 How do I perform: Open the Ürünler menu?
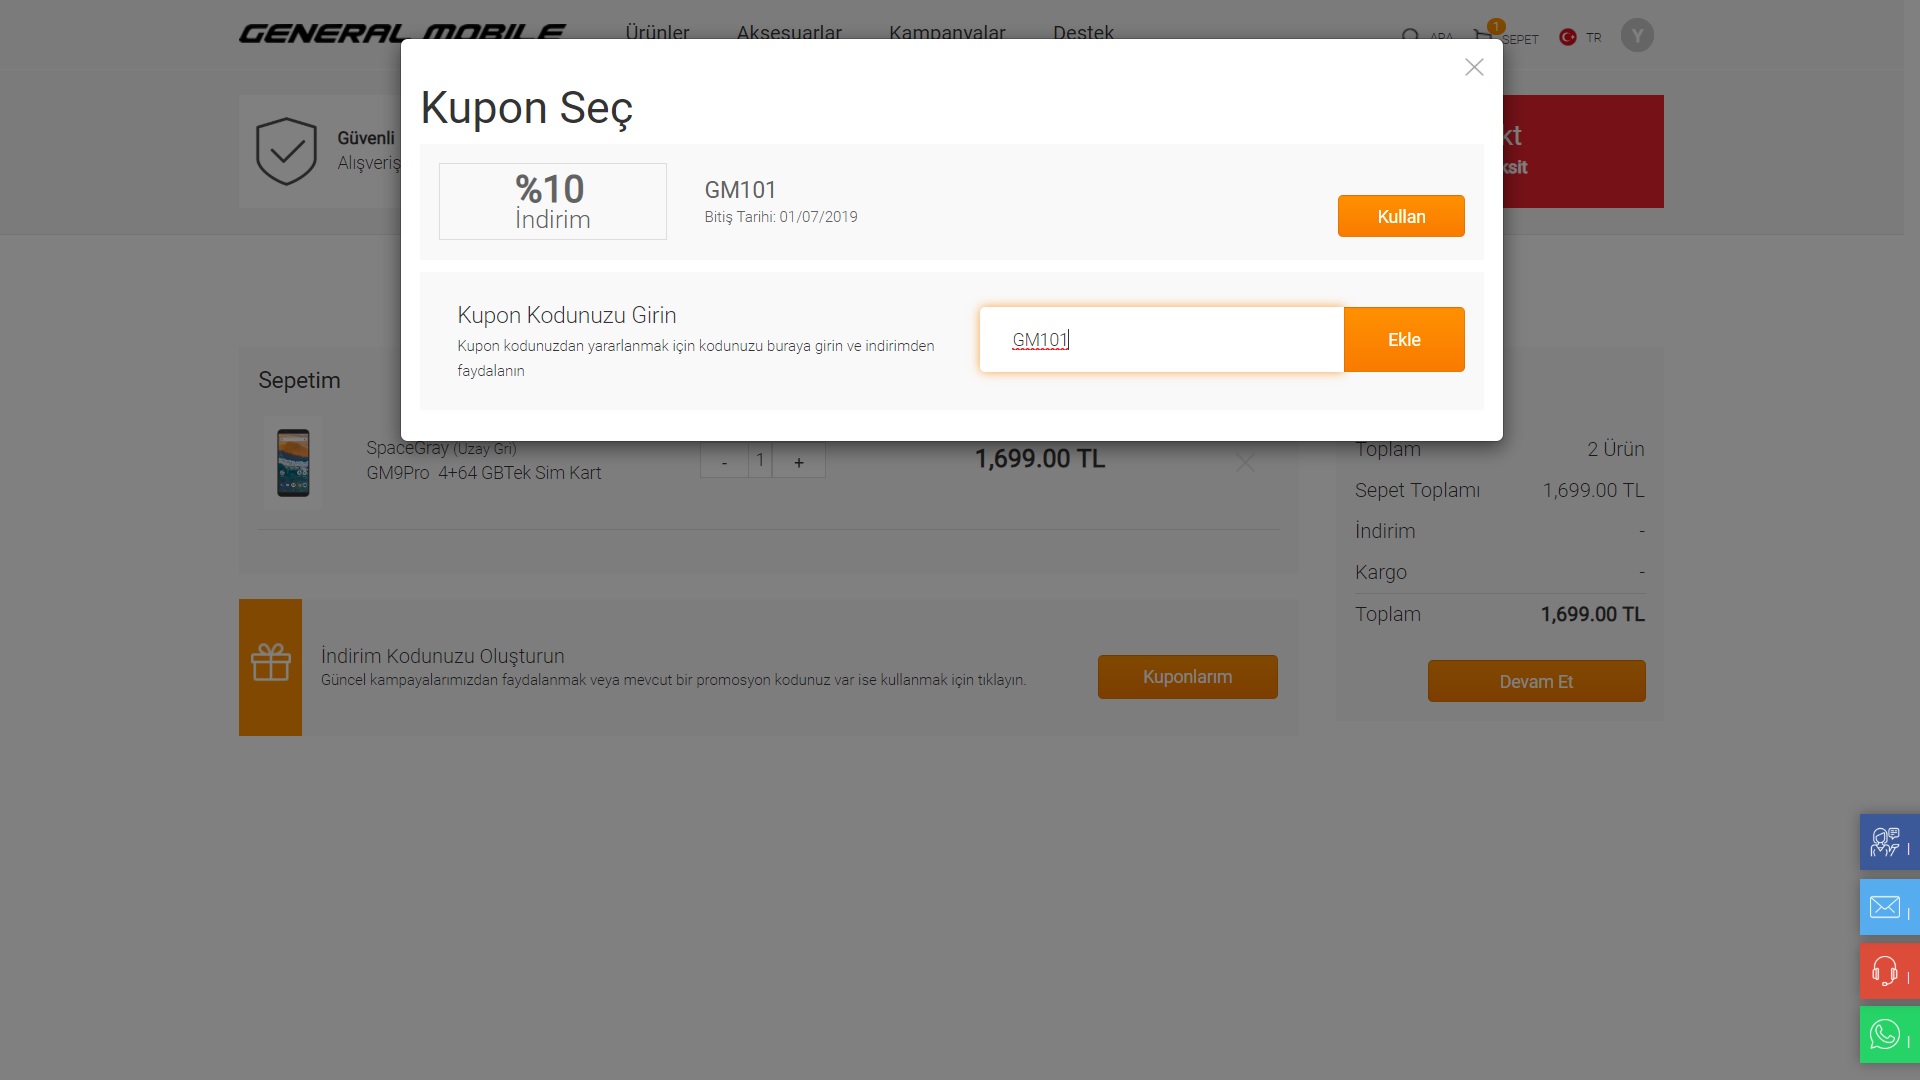tap(657, 32)
